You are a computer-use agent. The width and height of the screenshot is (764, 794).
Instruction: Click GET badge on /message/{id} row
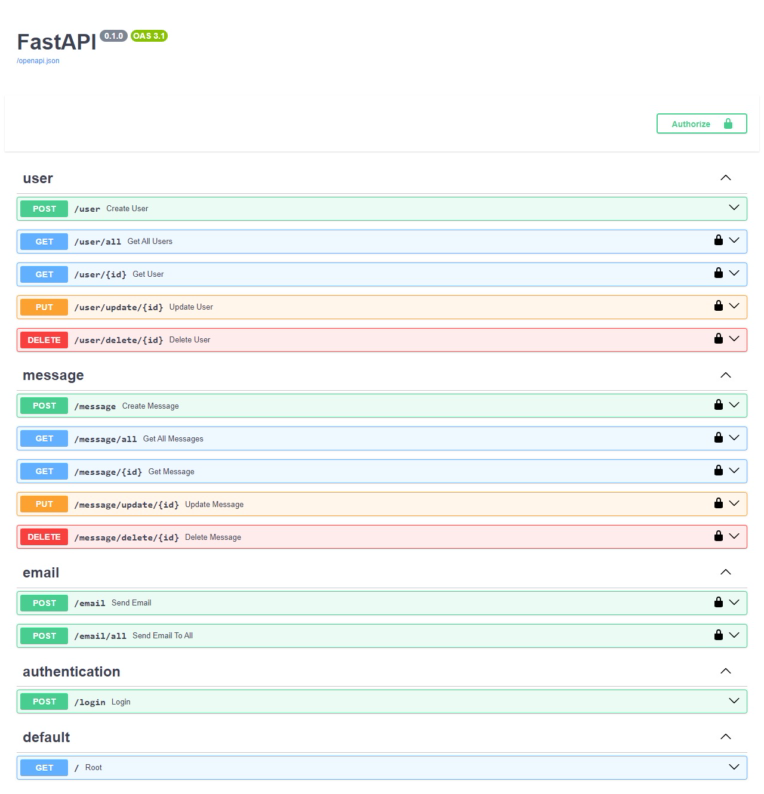[44, 471]
